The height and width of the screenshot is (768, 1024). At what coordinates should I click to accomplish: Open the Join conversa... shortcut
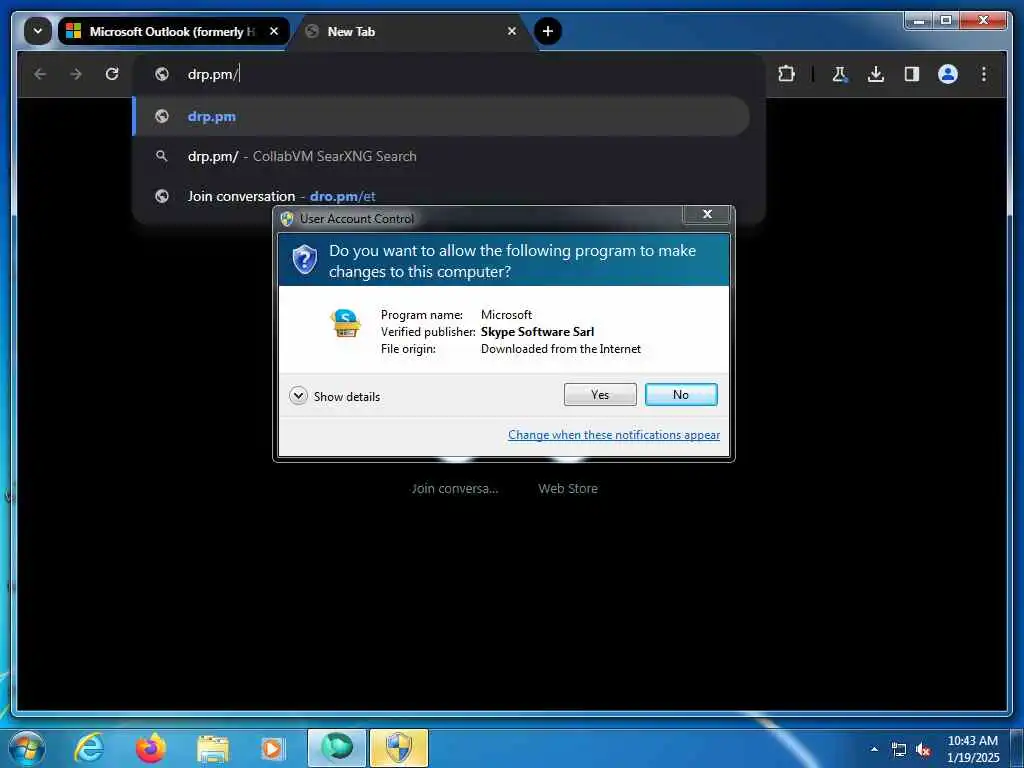455,488
